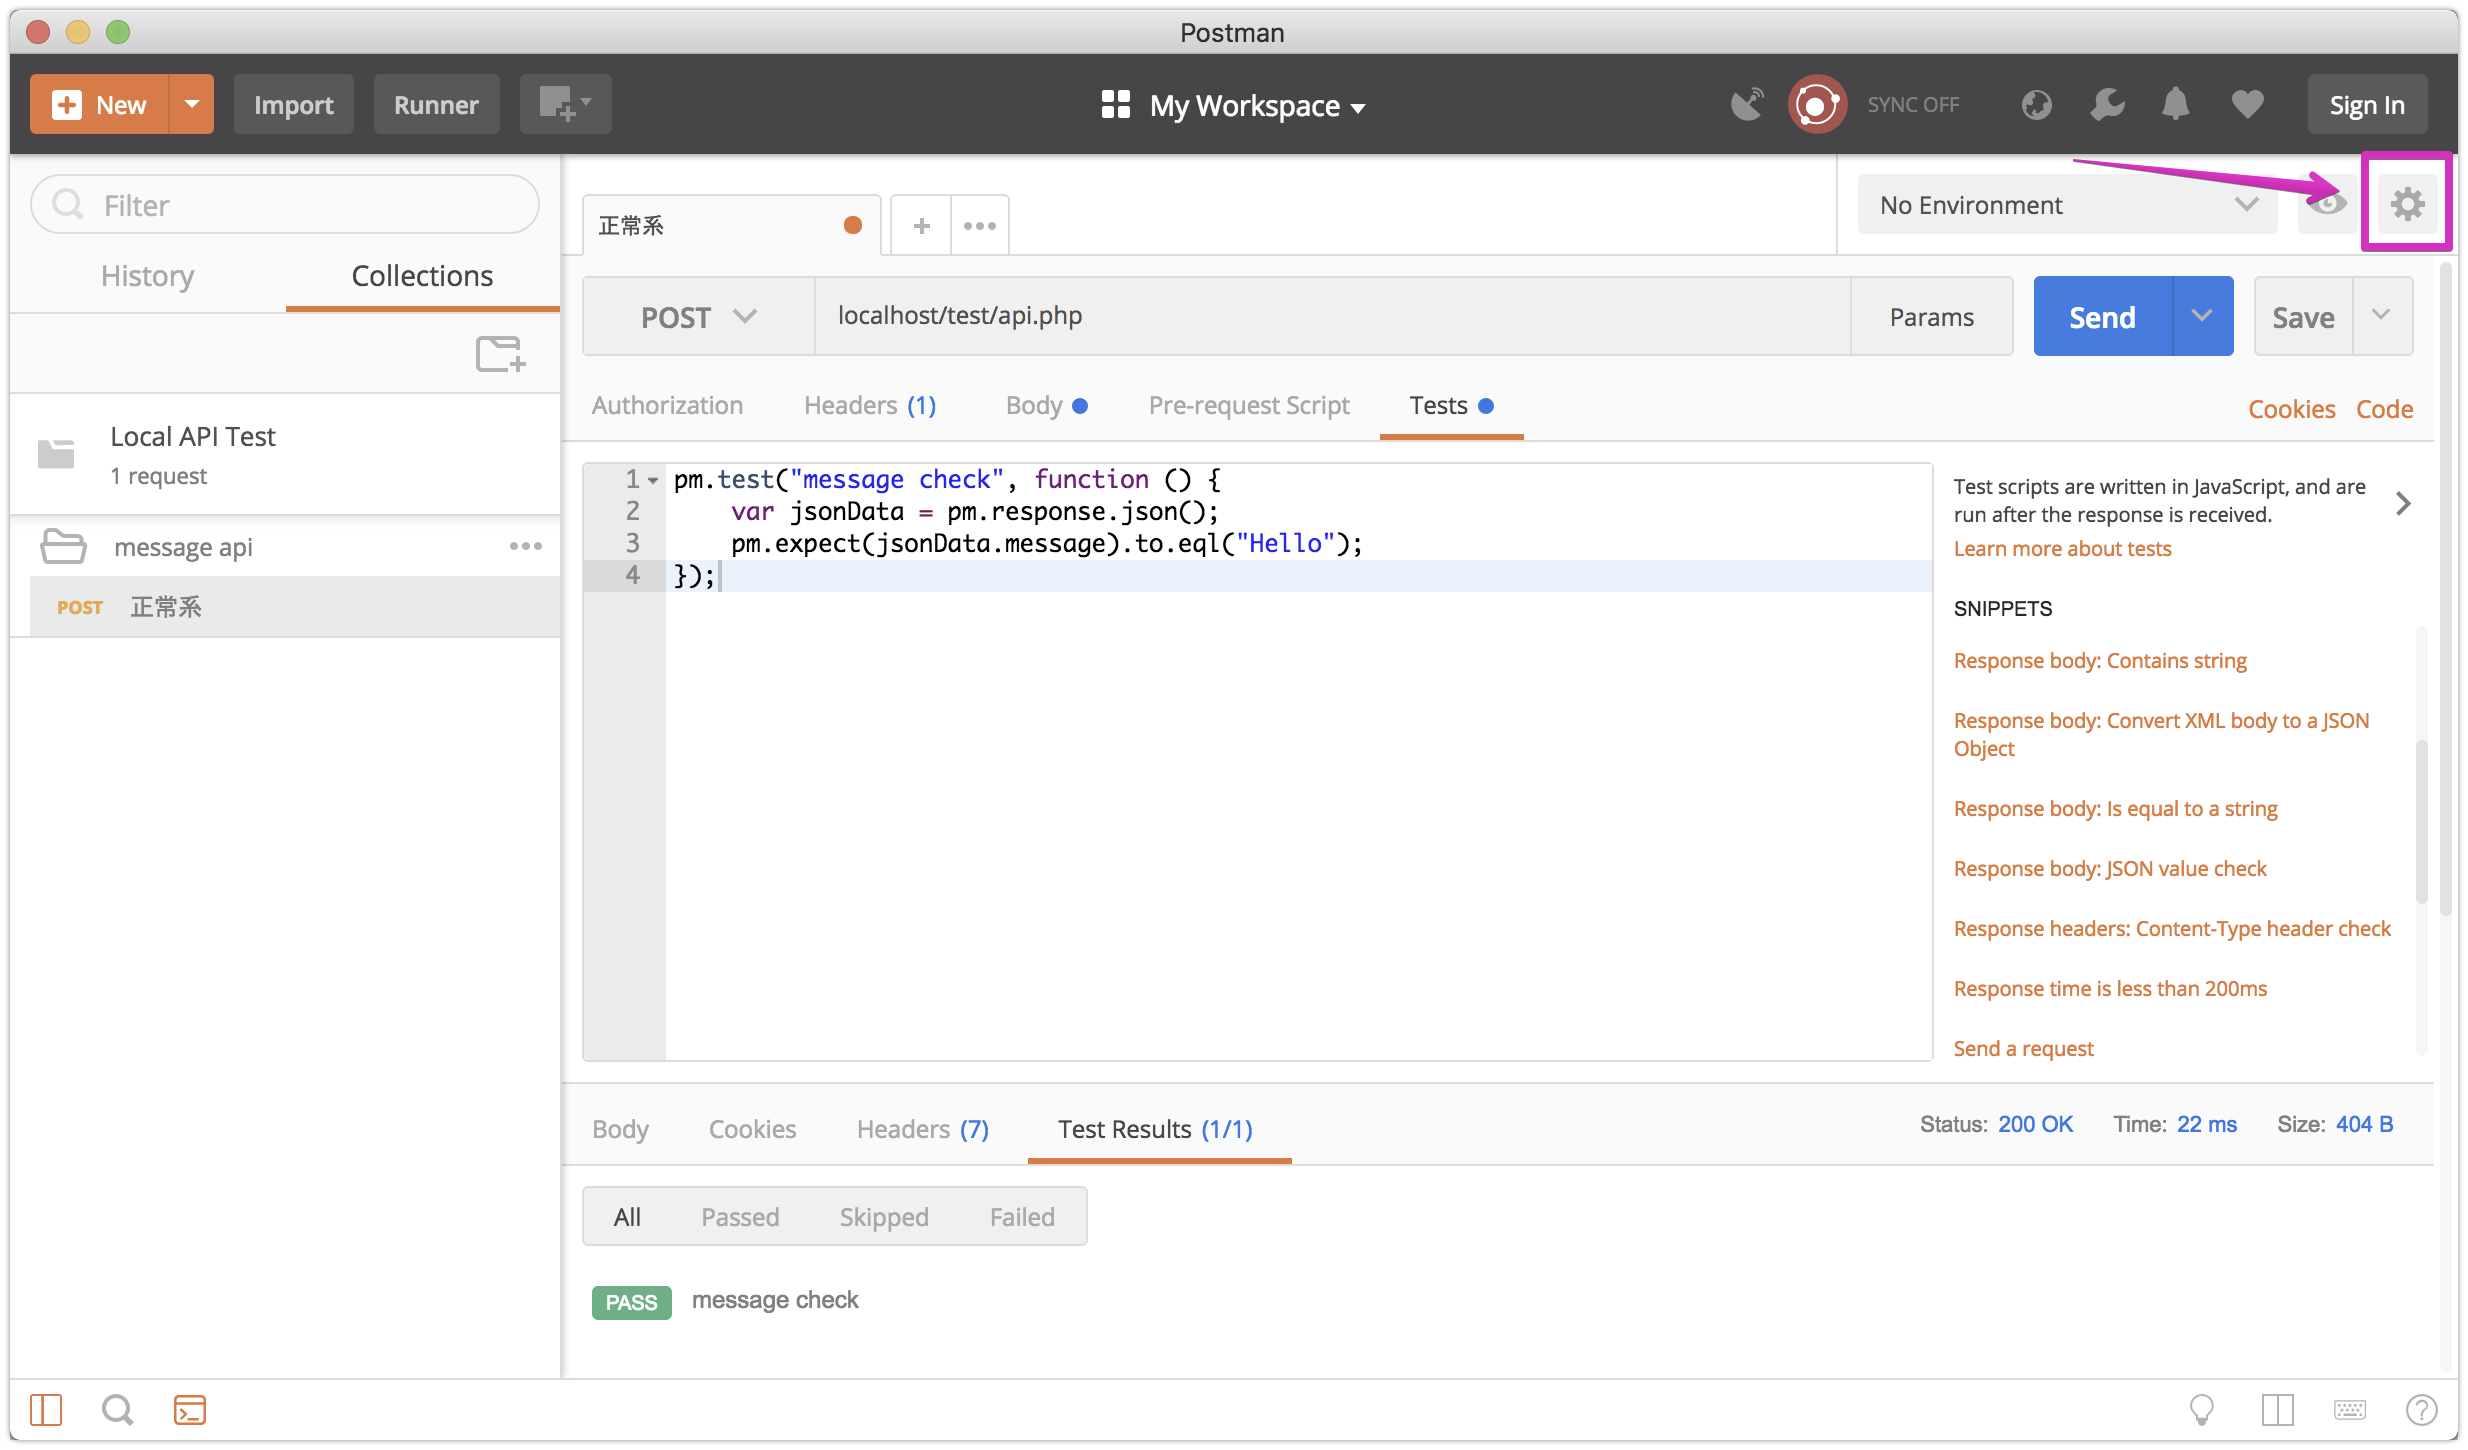This screenshot has width=2468, height=1450.
Task: Open the new window icon button
Action: (565, 104)
